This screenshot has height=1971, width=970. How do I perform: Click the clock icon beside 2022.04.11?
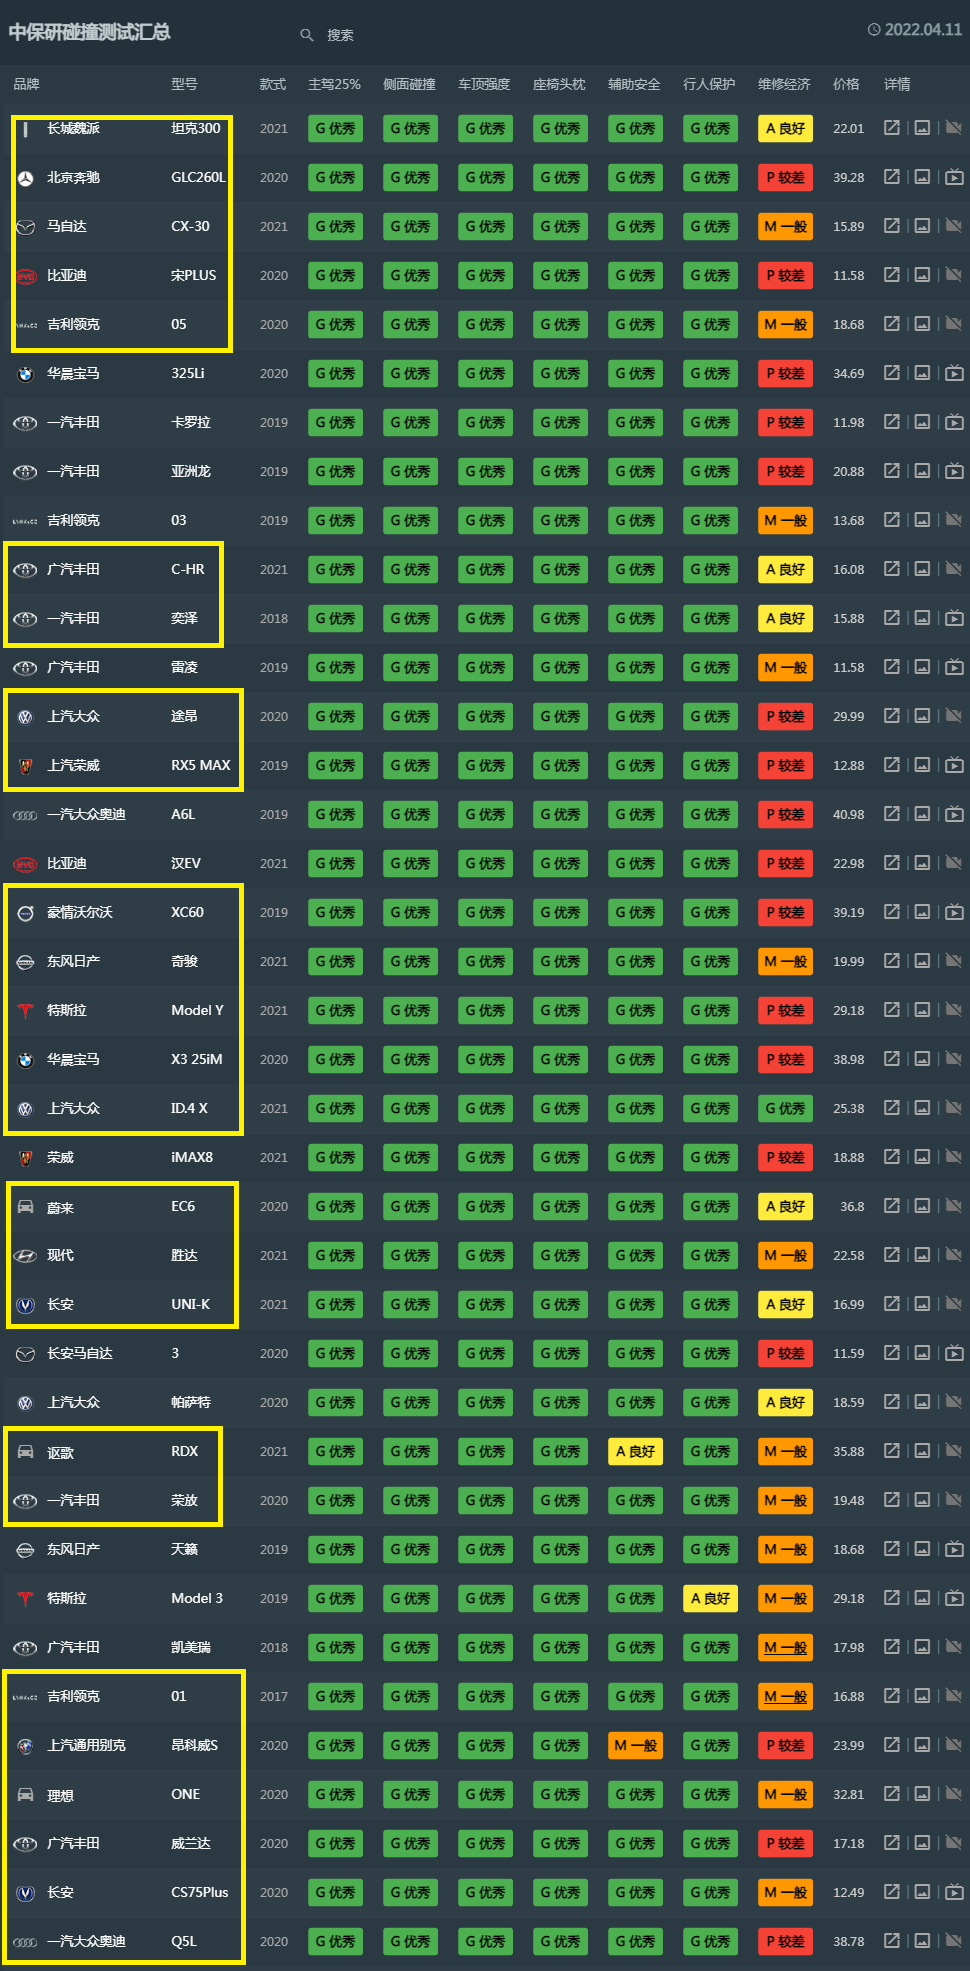coord(874,30)
